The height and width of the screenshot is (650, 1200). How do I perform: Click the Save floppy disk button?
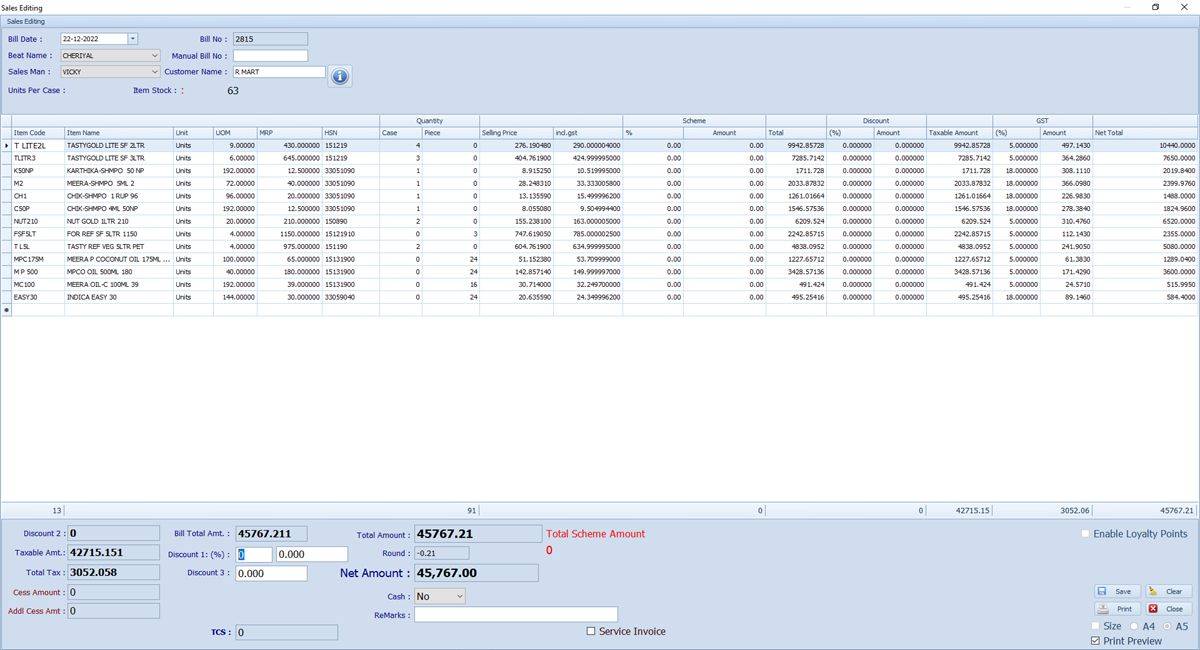1115,591
